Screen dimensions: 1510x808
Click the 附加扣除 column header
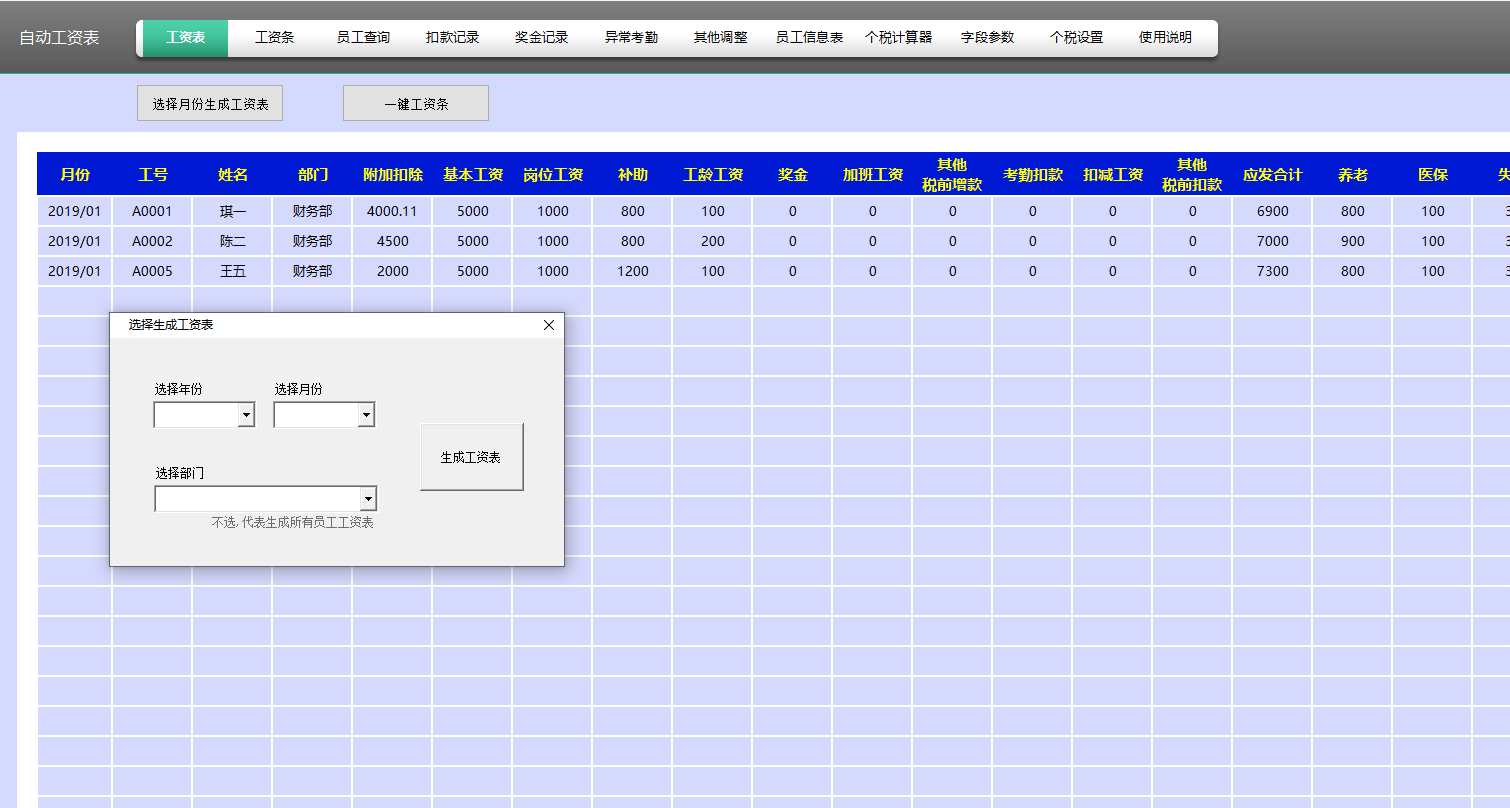(392, 175)
